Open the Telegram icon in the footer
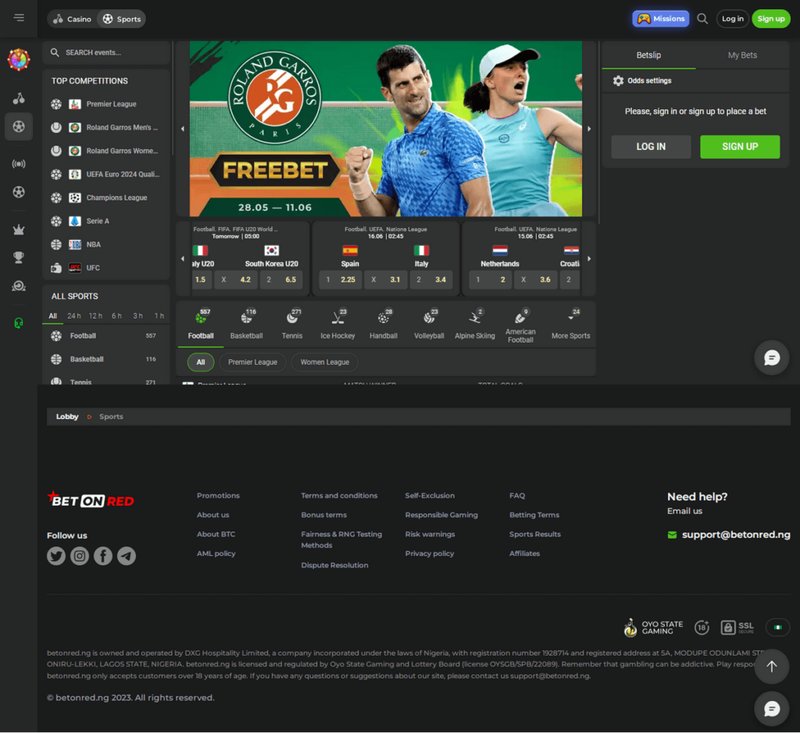Screen dimensions: 800x733 tap(126, 557)
